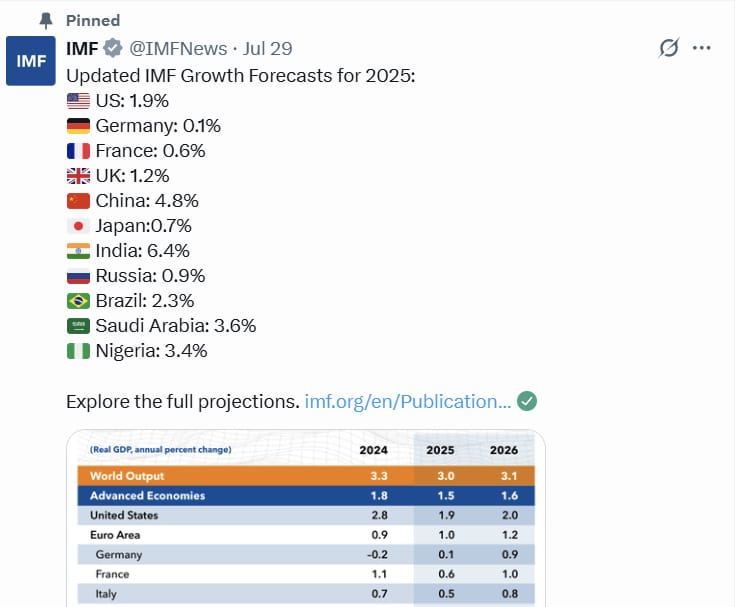The image size is (736, 607).
Task: Click the Saudi Arabia flag emoji
Action: tap(78, 325)
